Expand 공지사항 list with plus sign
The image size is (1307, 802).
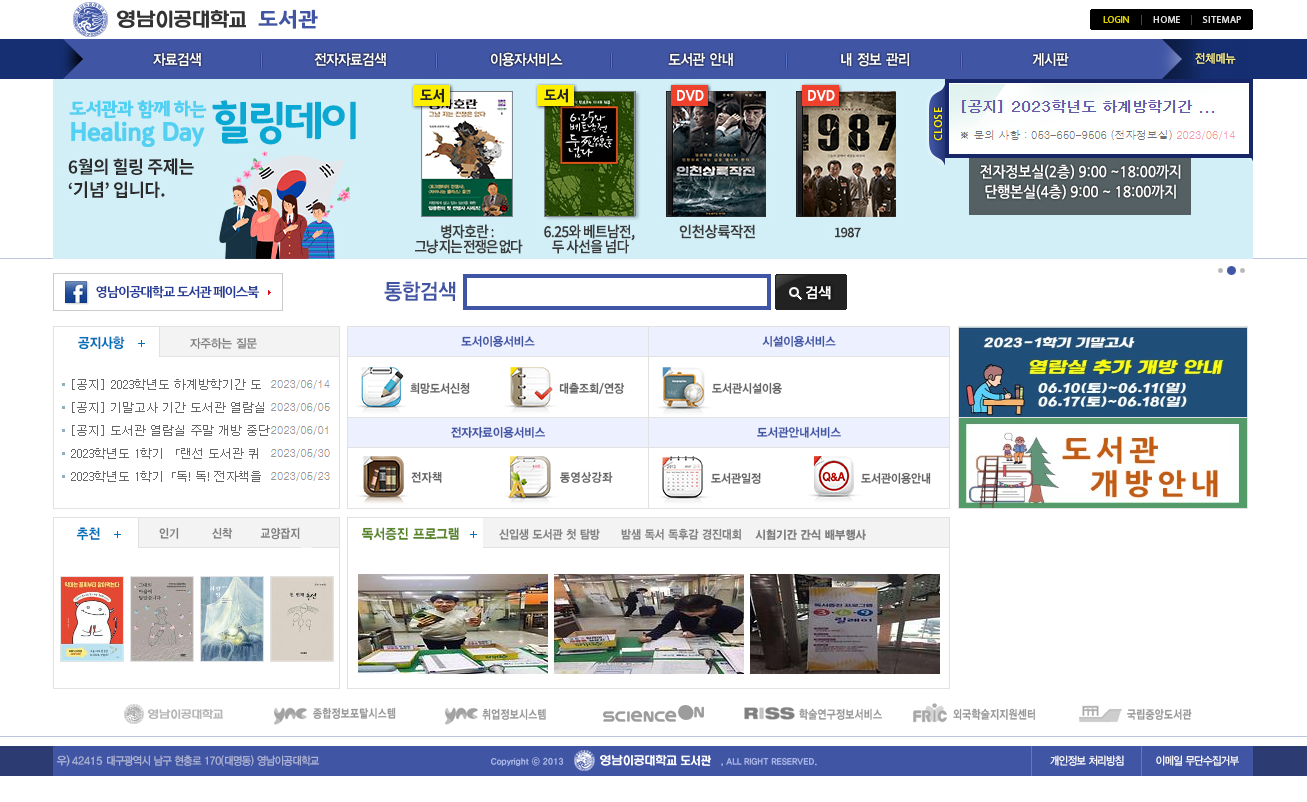141,344
